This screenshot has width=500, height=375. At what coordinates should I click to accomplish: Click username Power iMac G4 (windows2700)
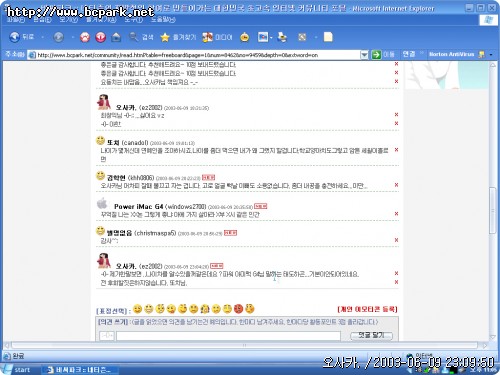160,207
